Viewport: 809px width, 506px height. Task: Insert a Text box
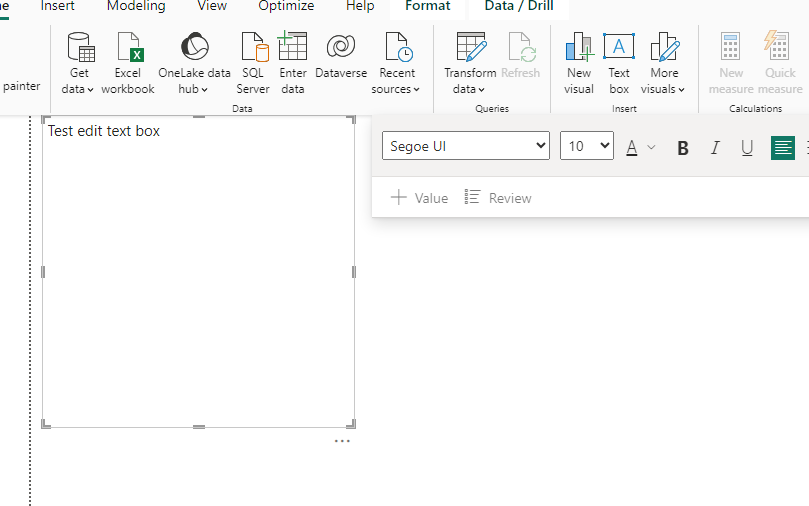click(x=619, y=64)
